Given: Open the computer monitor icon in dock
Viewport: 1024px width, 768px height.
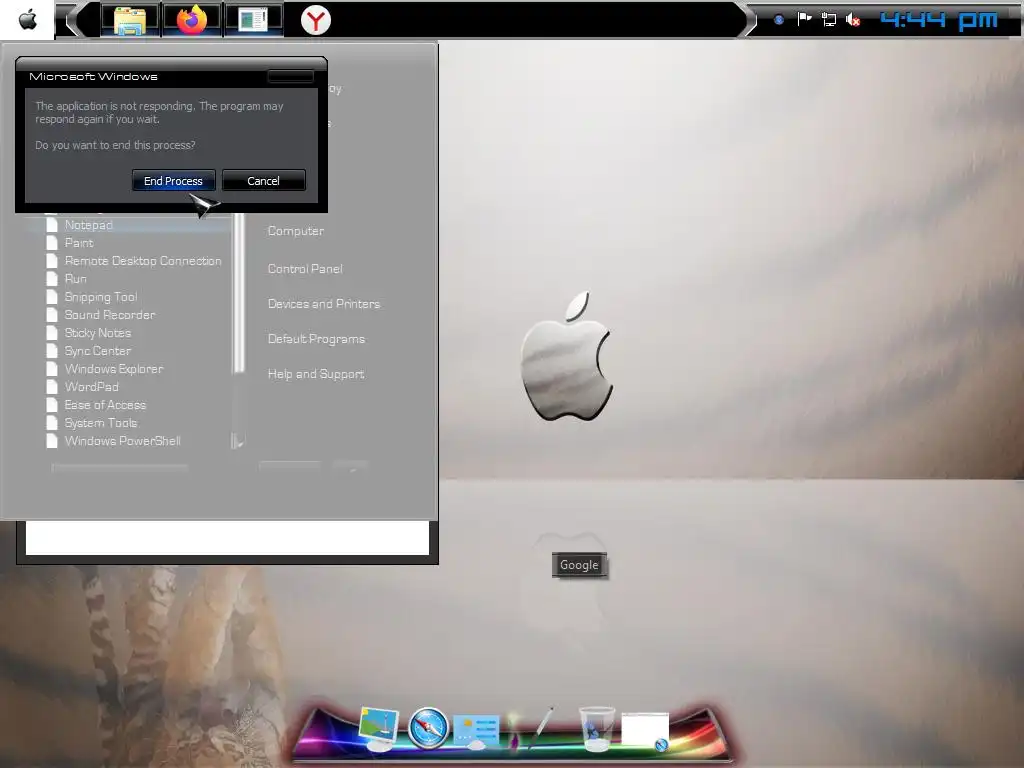Looking at the screenshot, I should coord(379,729).
